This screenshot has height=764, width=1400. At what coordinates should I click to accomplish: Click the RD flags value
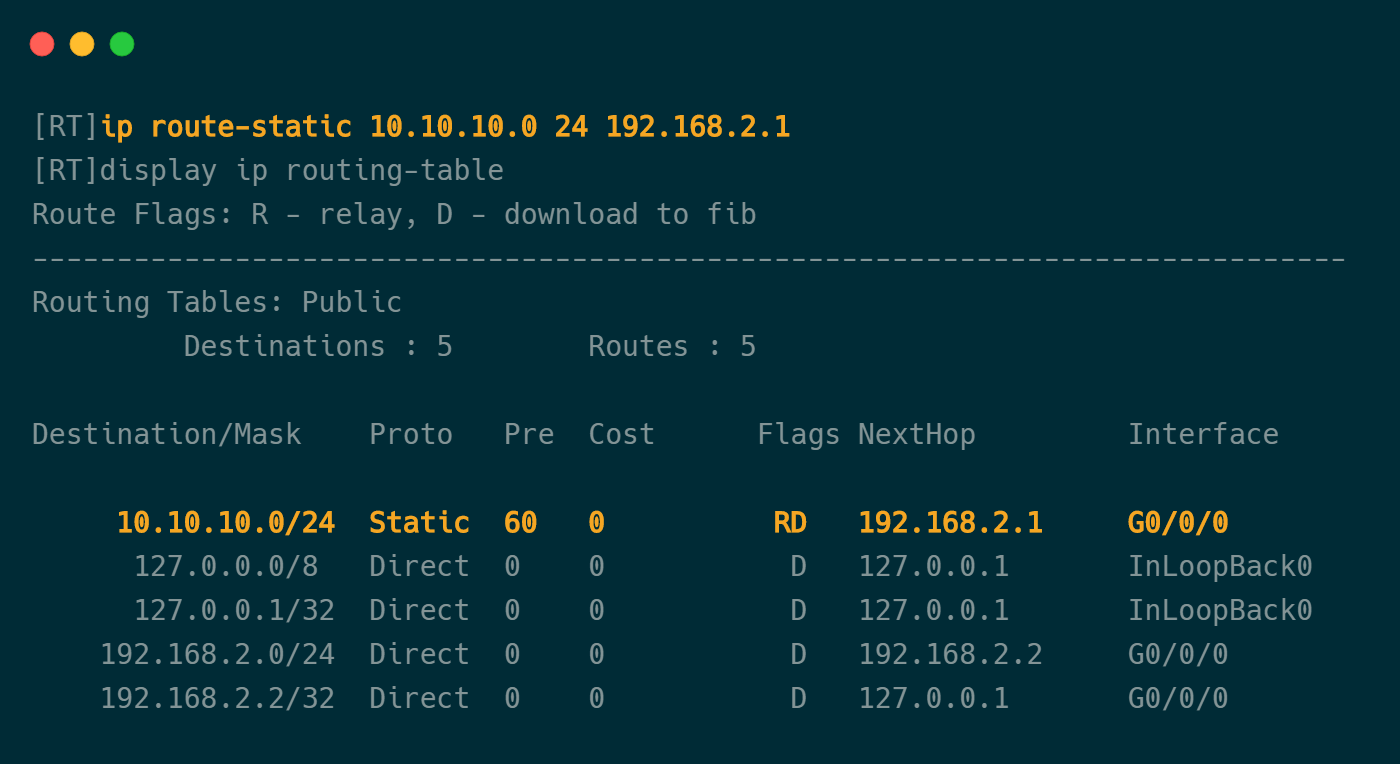790,523
